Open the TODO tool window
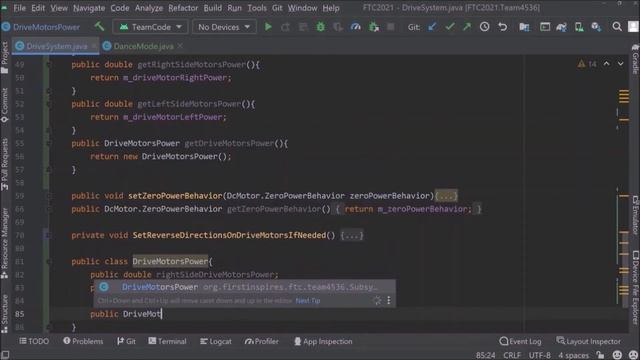640x360 pixels. pos(34,341)
